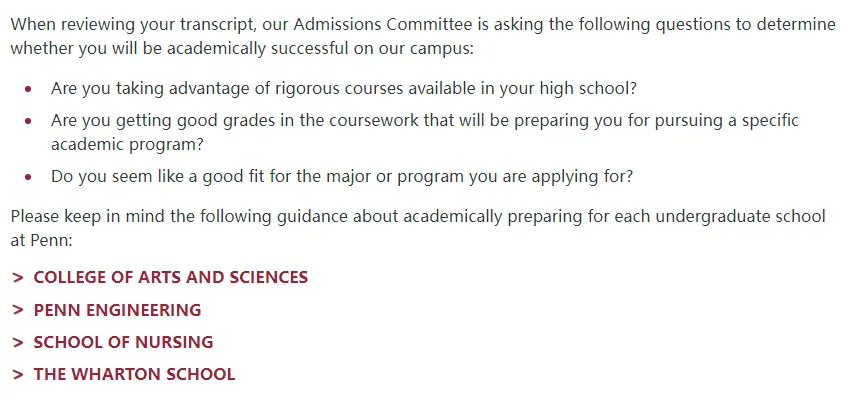Click the chevron arrow beside The Wharton School
This screenshot has width=848, height=411.
tap(18, 374)
